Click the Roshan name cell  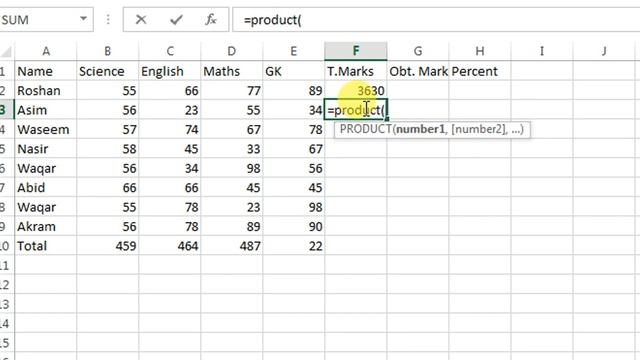(x=46, y=91)
